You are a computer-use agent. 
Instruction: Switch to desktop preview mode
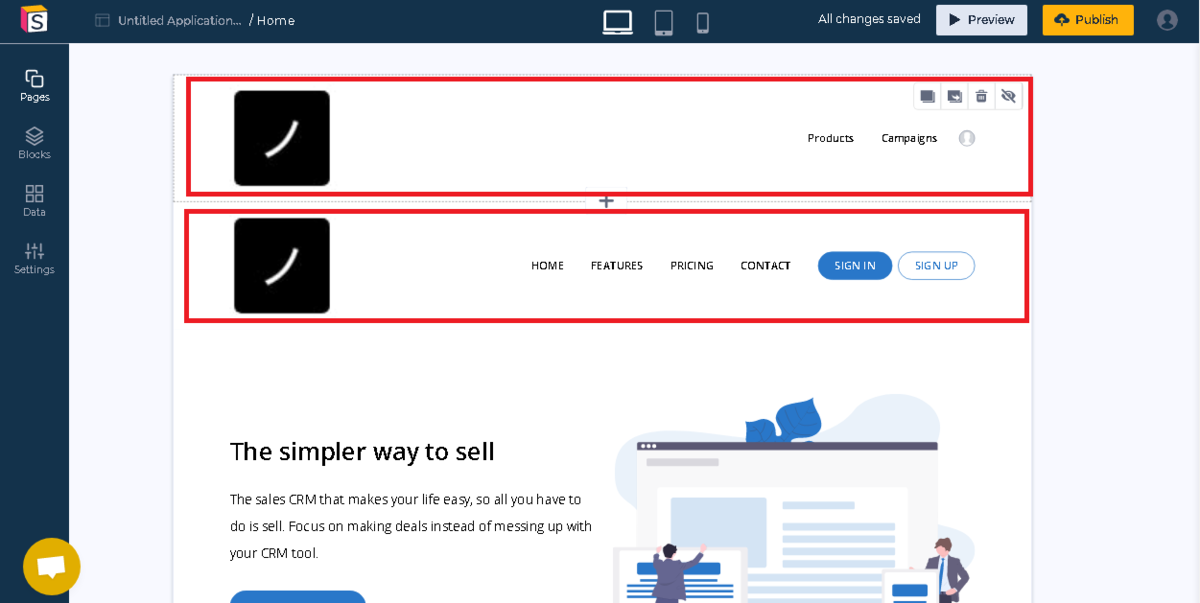pyautogui.click(x=617, y=22)
